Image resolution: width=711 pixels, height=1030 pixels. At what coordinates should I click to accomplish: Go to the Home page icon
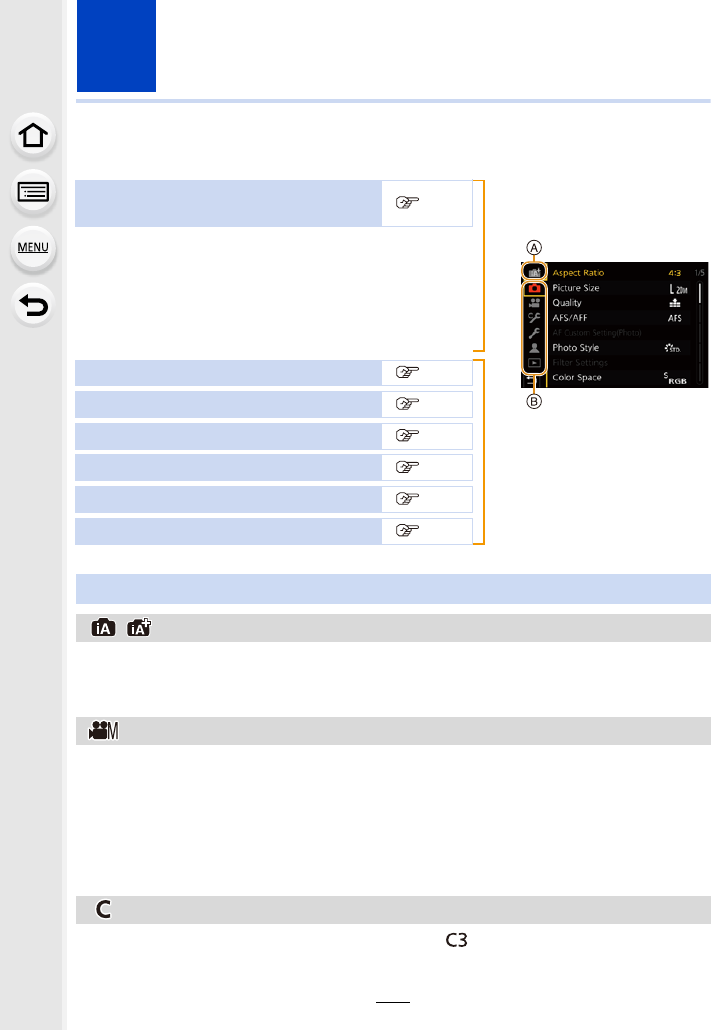pyautogui.click(x=33, y=136)
